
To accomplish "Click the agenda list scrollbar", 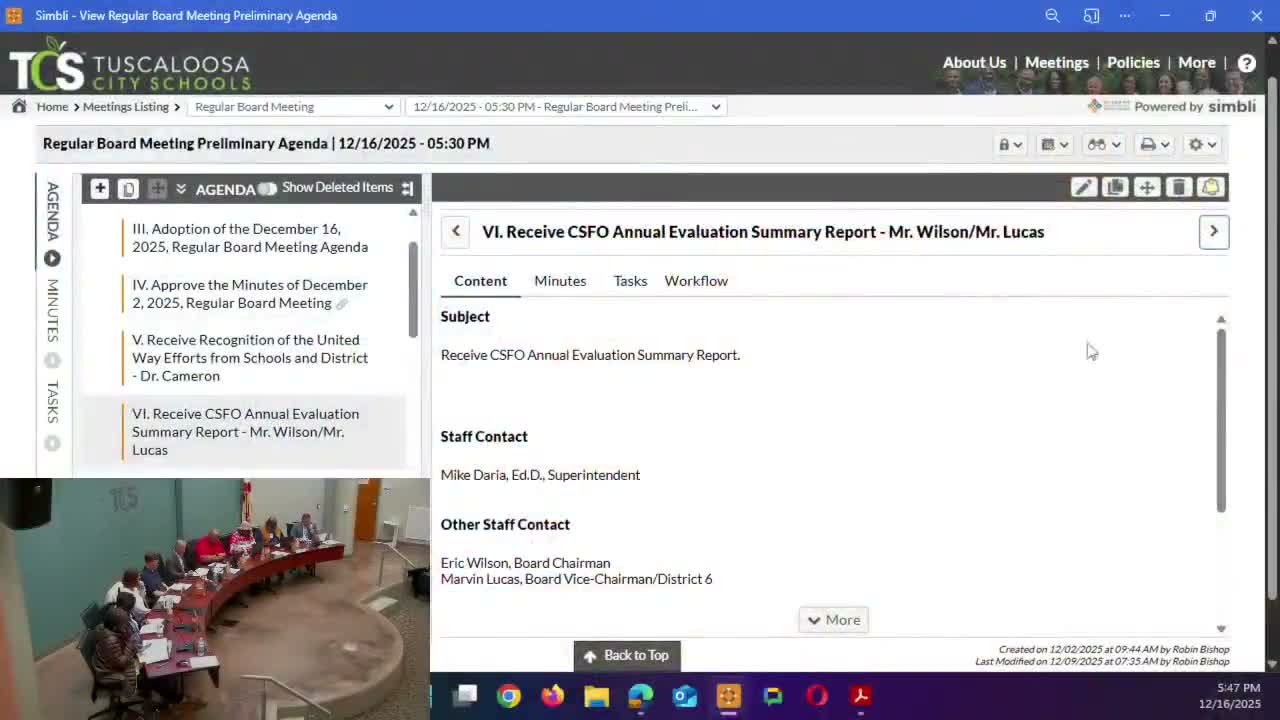I will [413, 290].
